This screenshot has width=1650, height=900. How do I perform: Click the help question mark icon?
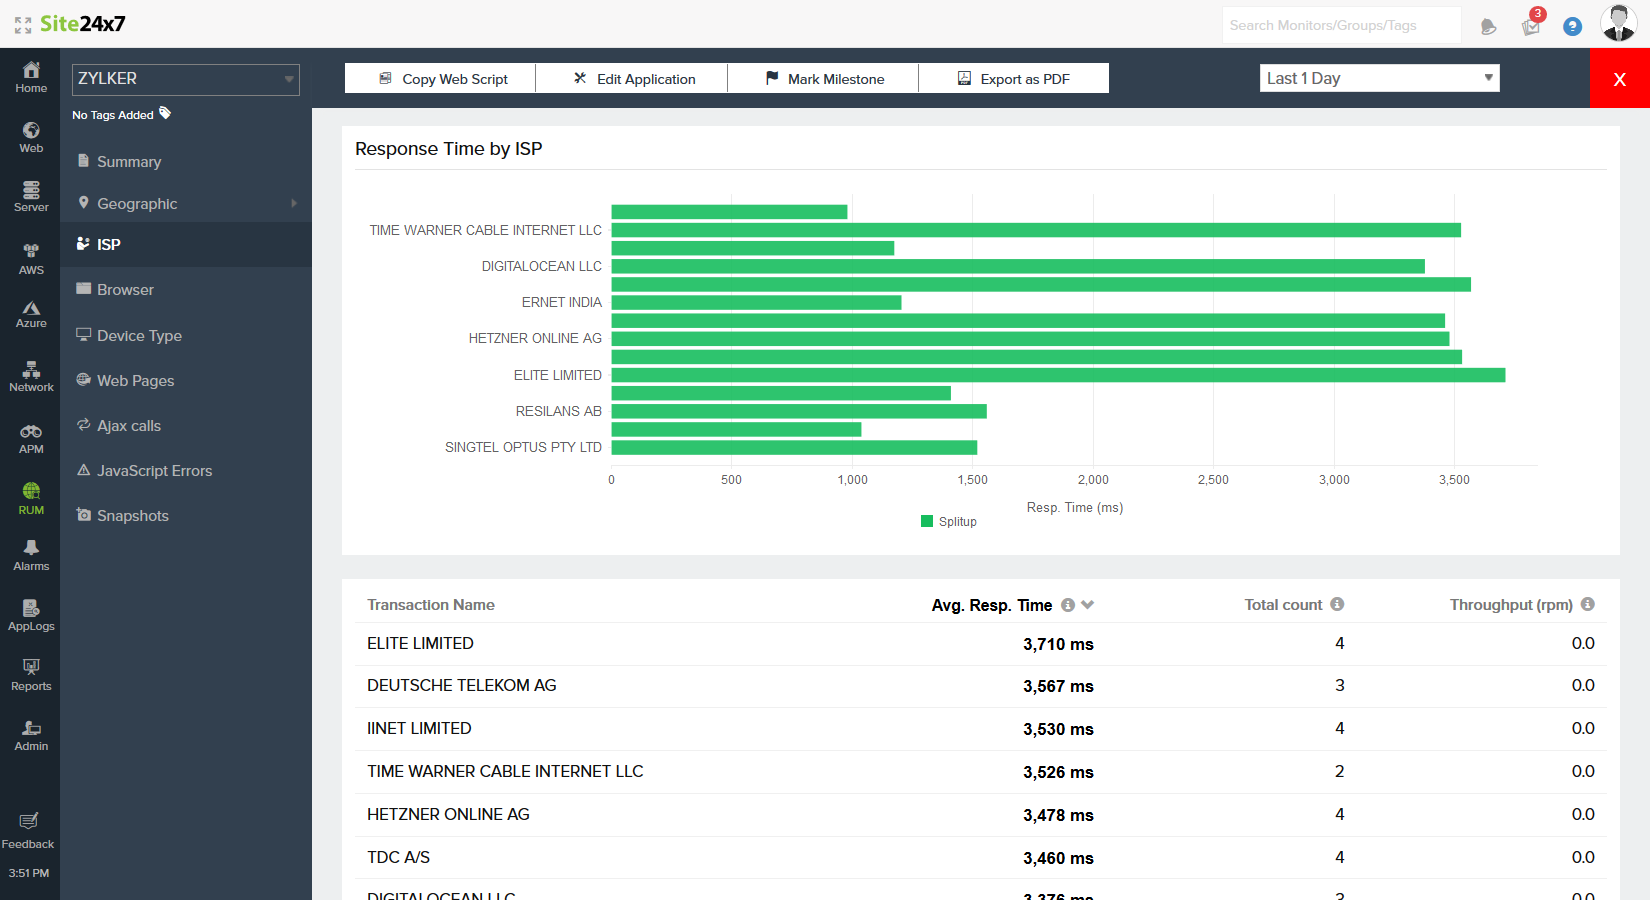1572,27
